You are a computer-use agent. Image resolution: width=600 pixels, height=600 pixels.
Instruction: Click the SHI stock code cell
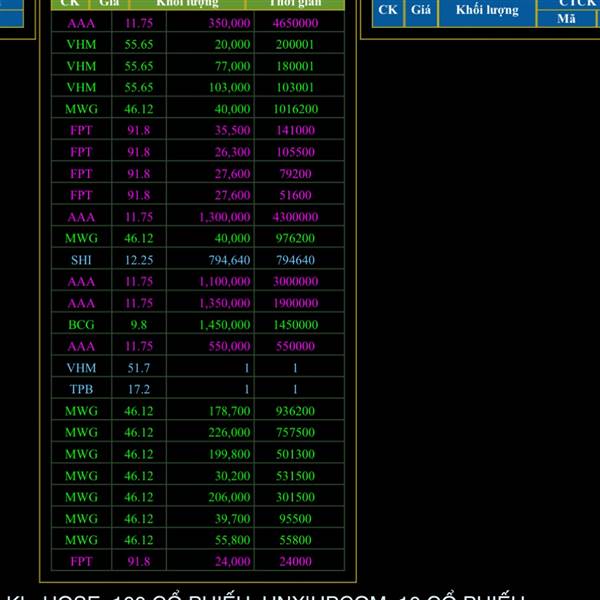(x=81, y=260)
